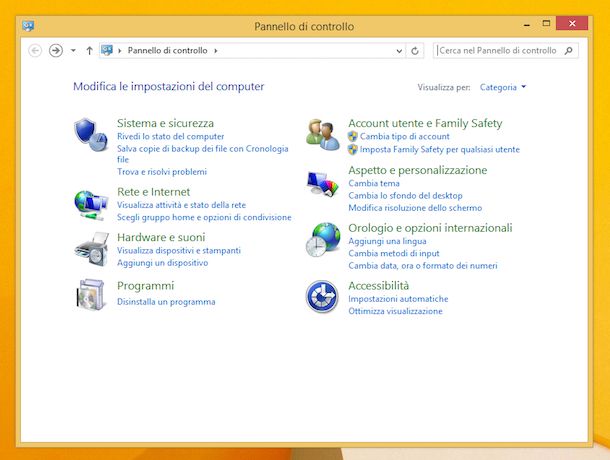Open the Accessibilità blue circle icon
This screenshot has height=460, width=610.
(322, 297)
